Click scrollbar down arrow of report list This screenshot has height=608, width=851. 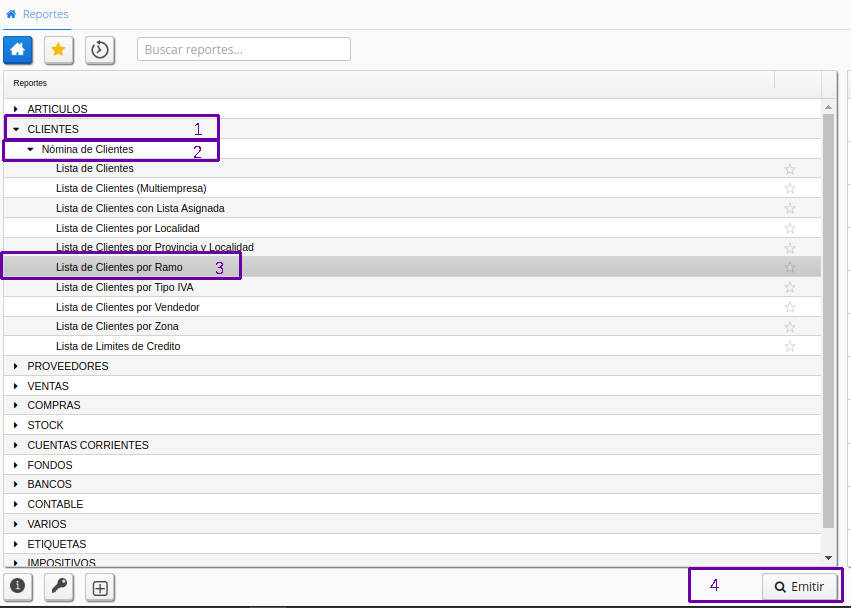828,558
